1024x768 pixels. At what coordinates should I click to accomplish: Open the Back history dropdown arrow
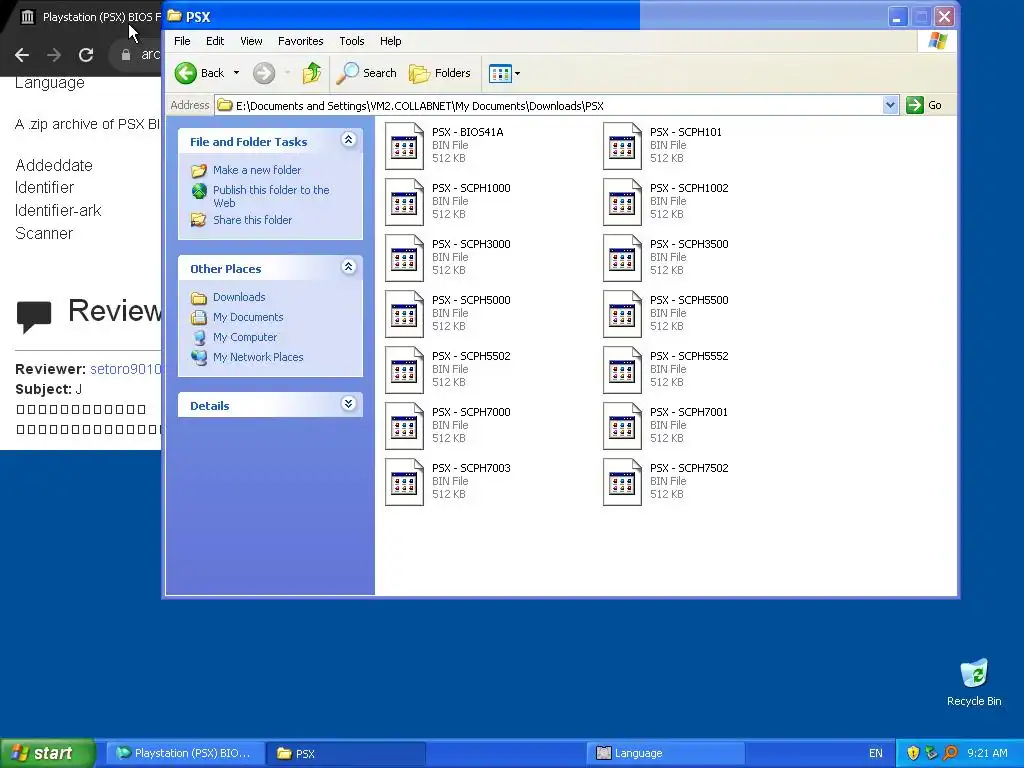click(236, 73)
